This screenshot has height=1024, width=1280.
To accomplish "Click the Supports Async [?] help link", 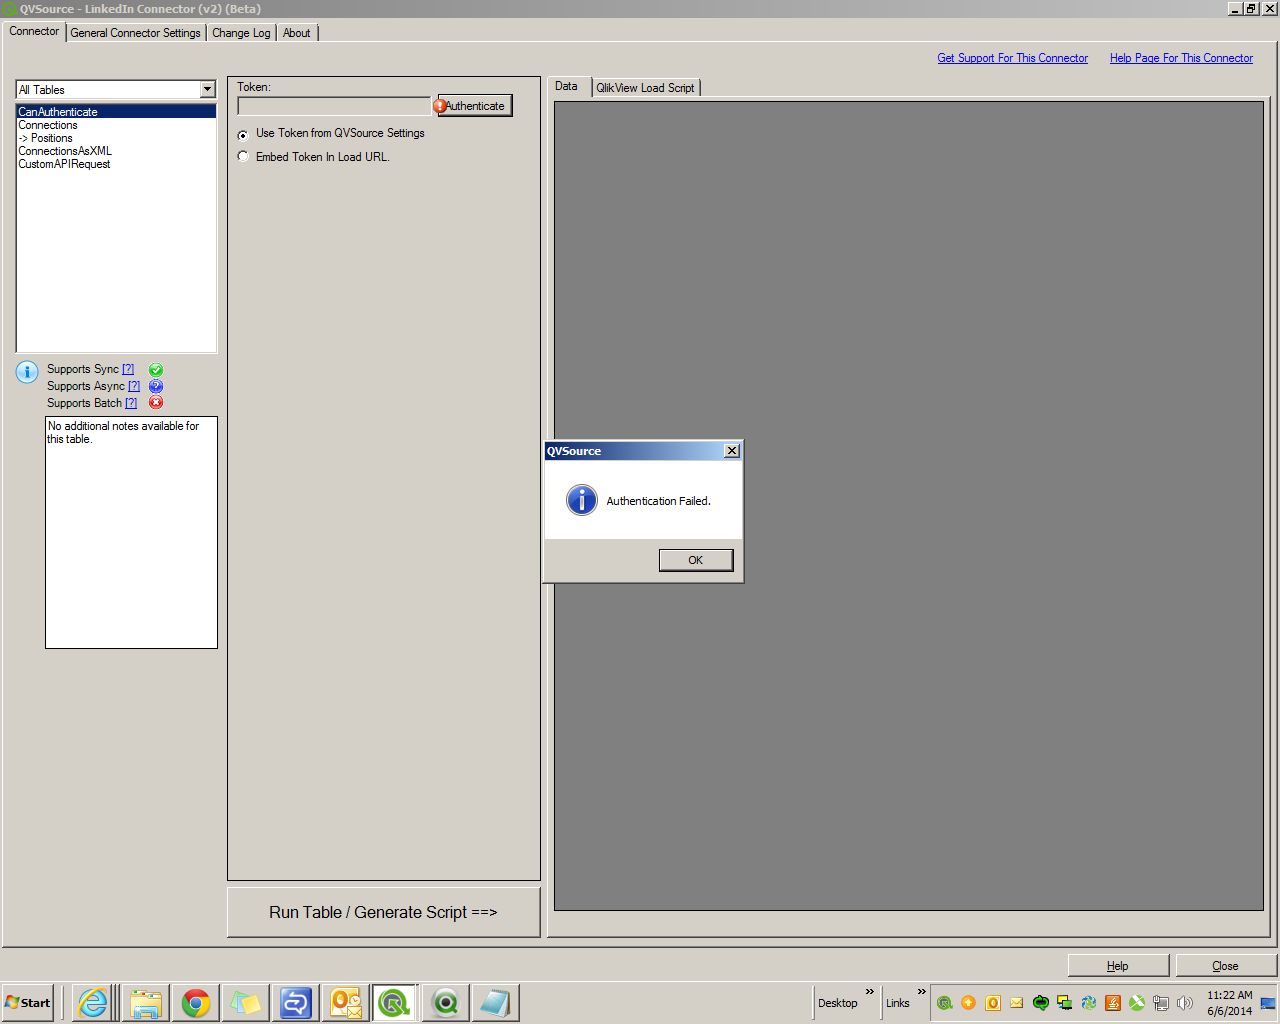I will [x=134, y=386].
